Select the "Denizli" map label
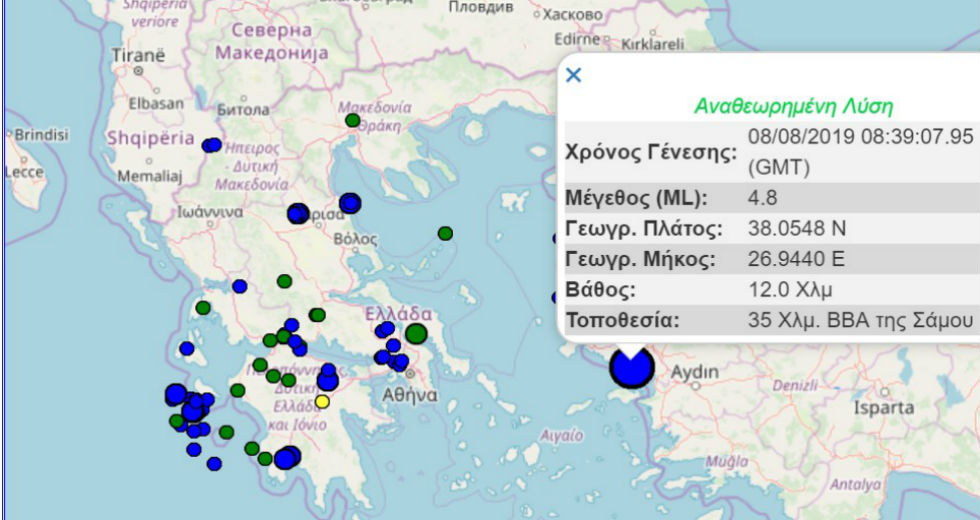This screenshot has width=980, height=520. 794,386
